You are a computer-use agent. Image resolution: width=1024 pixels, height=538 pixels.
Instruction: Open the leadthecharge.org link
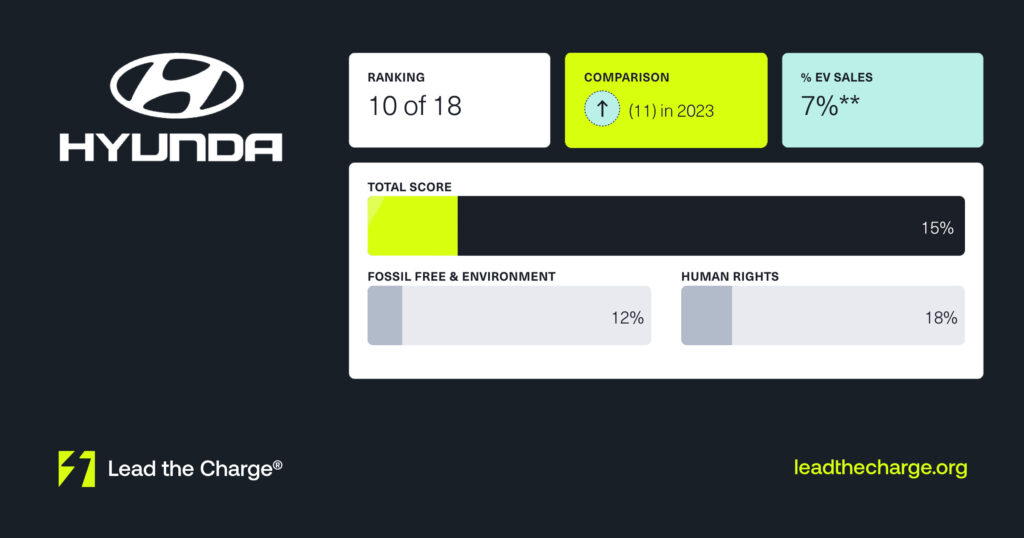880,467
